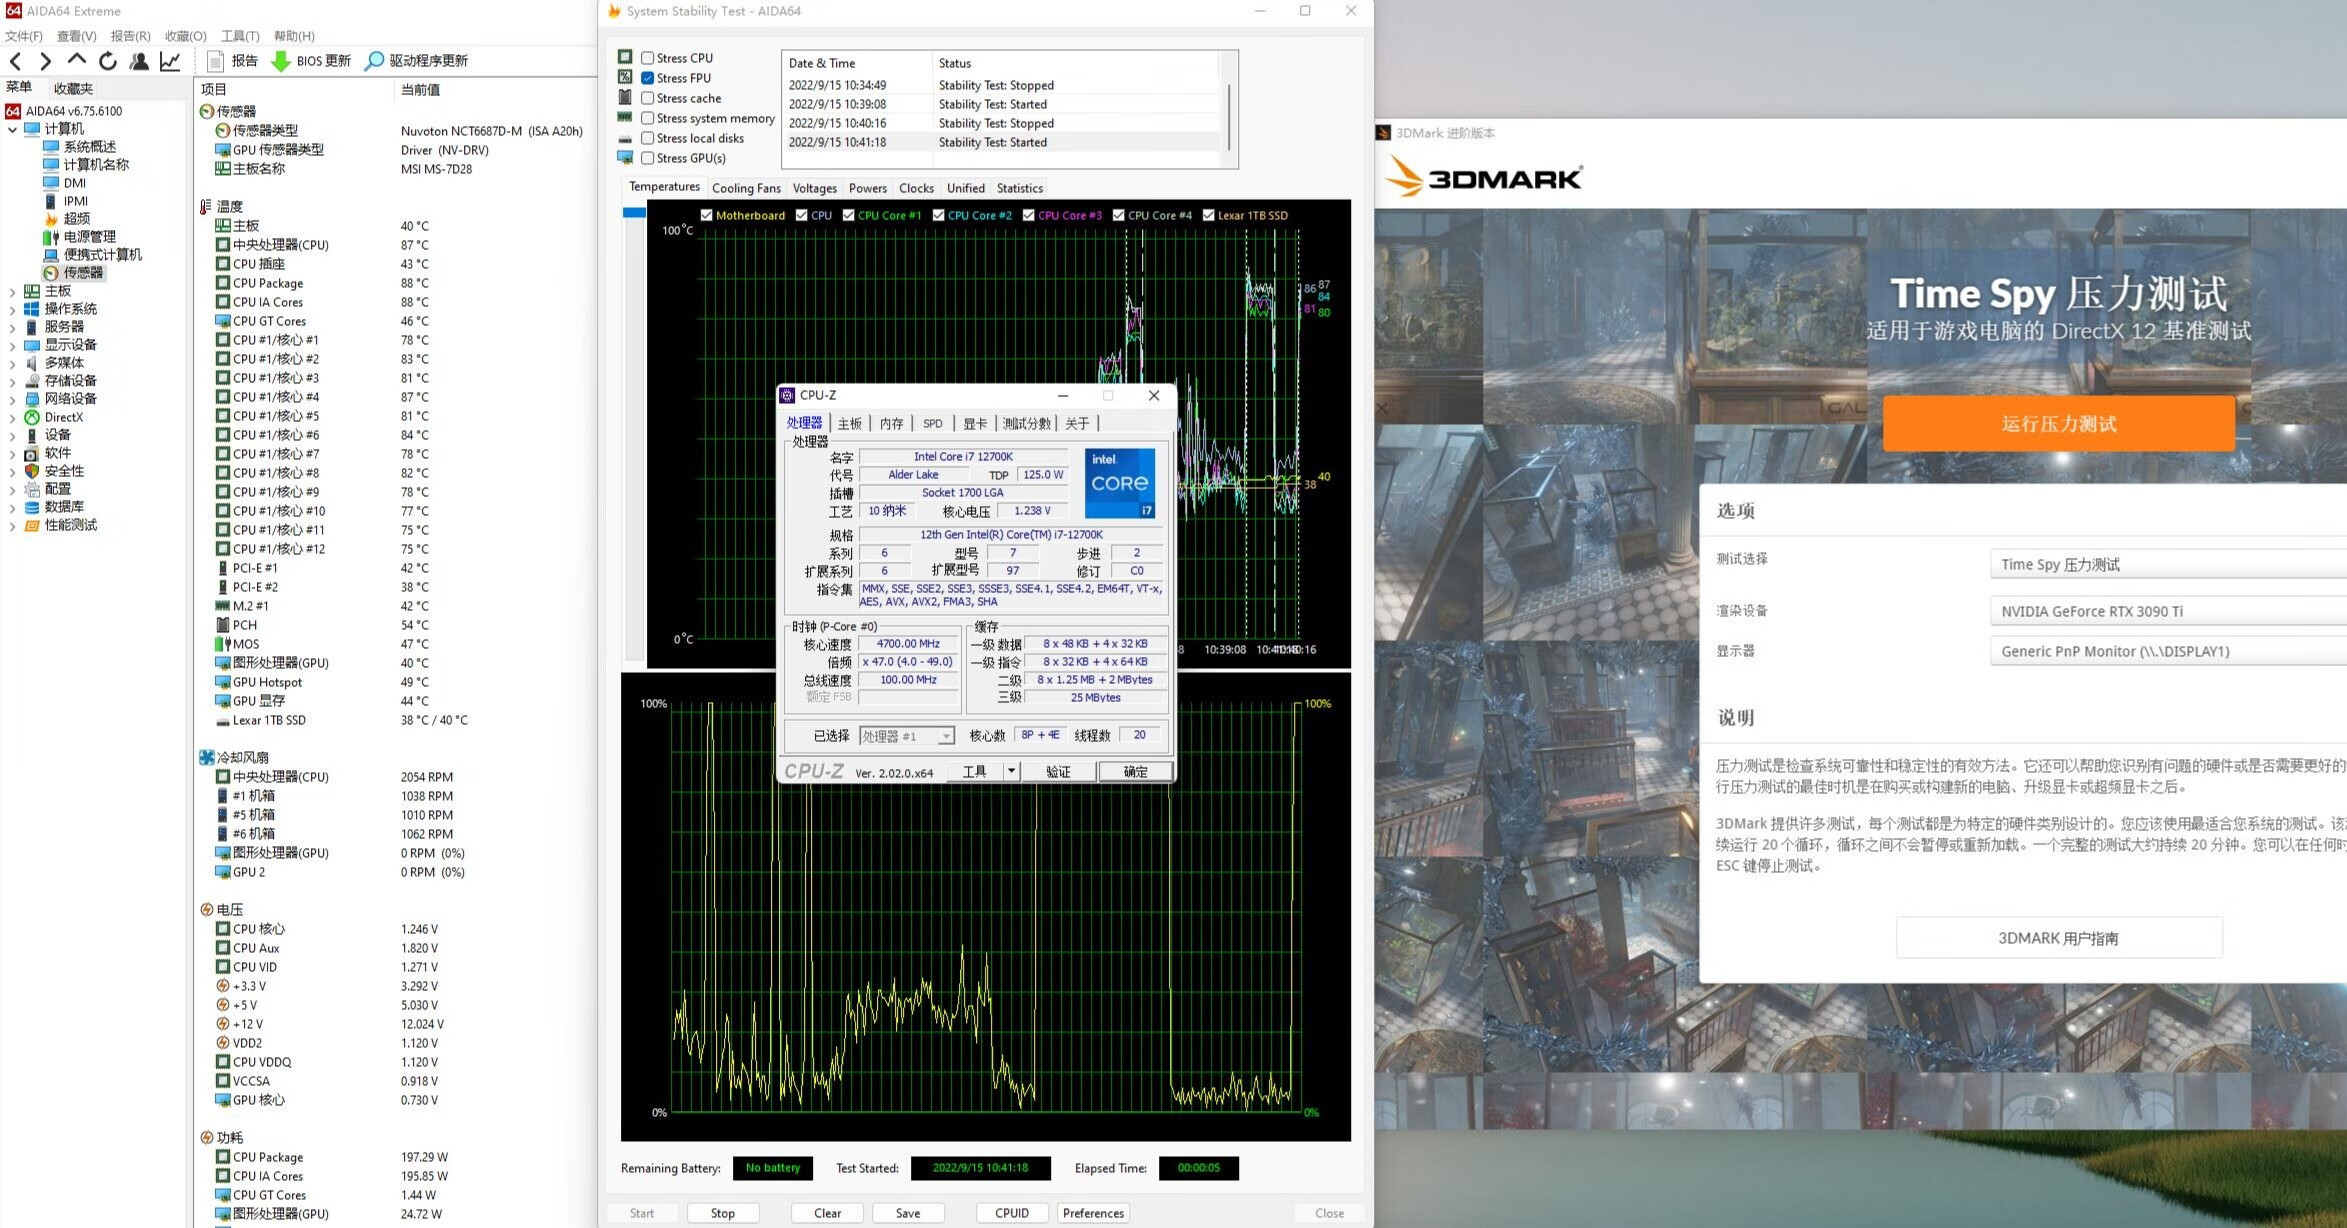Click the refresh icon in AIDA64 toolbar
2347x1228 pixels.
pyautogui.click(x=108, y=61)
